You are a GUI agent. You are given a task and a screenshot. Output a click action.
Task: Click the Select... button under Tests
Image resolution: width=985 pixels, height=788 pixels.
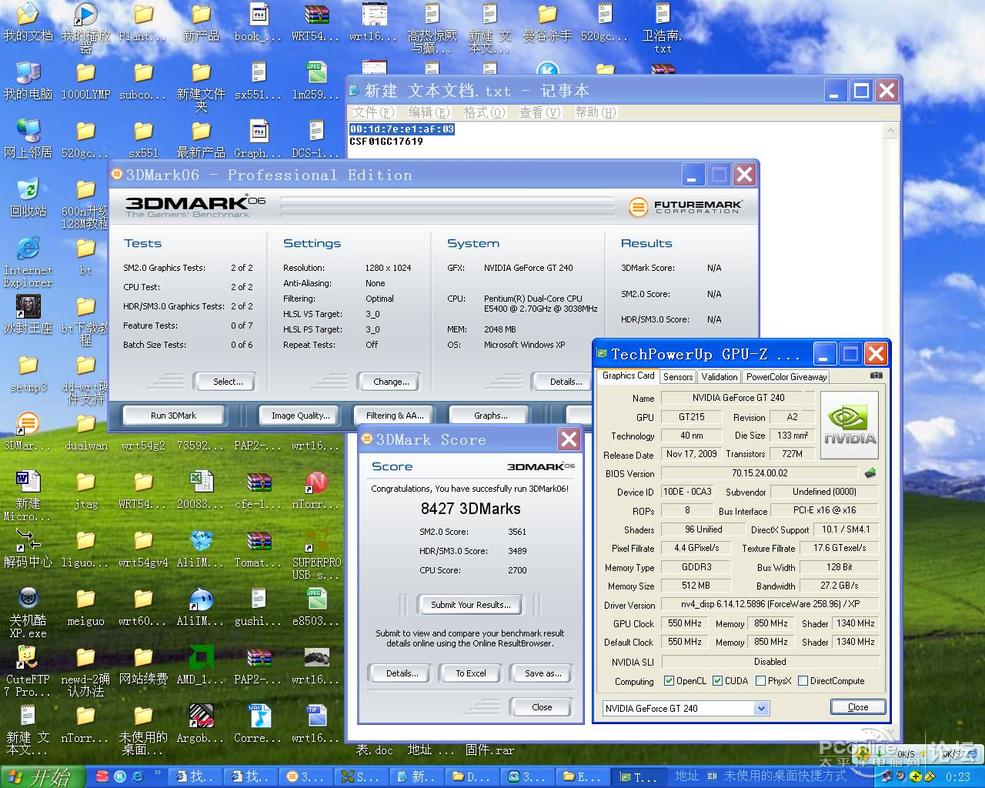point(227,381)
